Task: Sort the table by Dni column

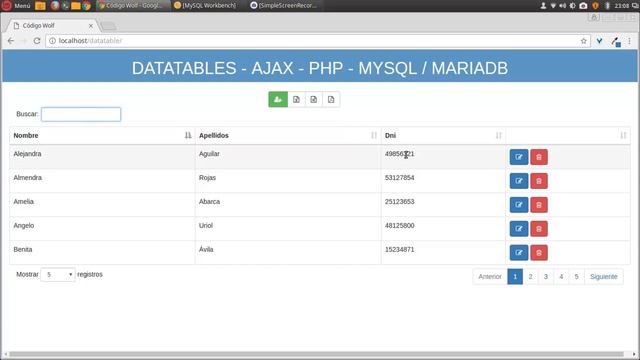Action: tap(443, 136)
